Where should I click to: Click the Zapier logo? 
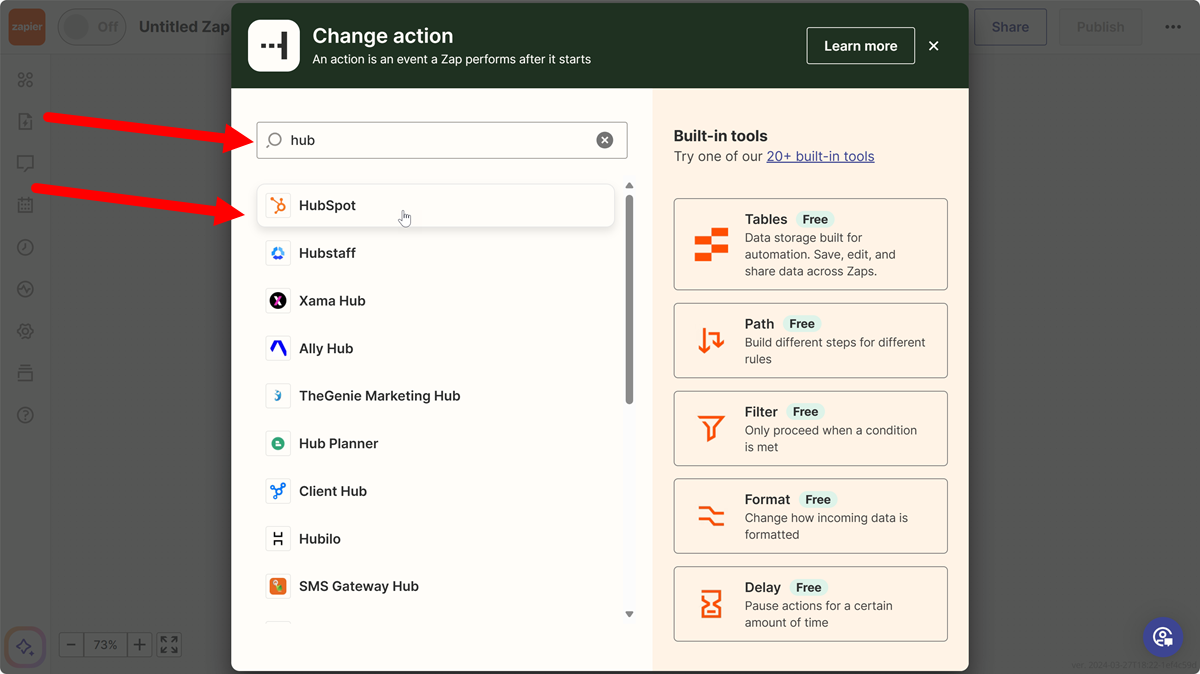tap(26, 27)
